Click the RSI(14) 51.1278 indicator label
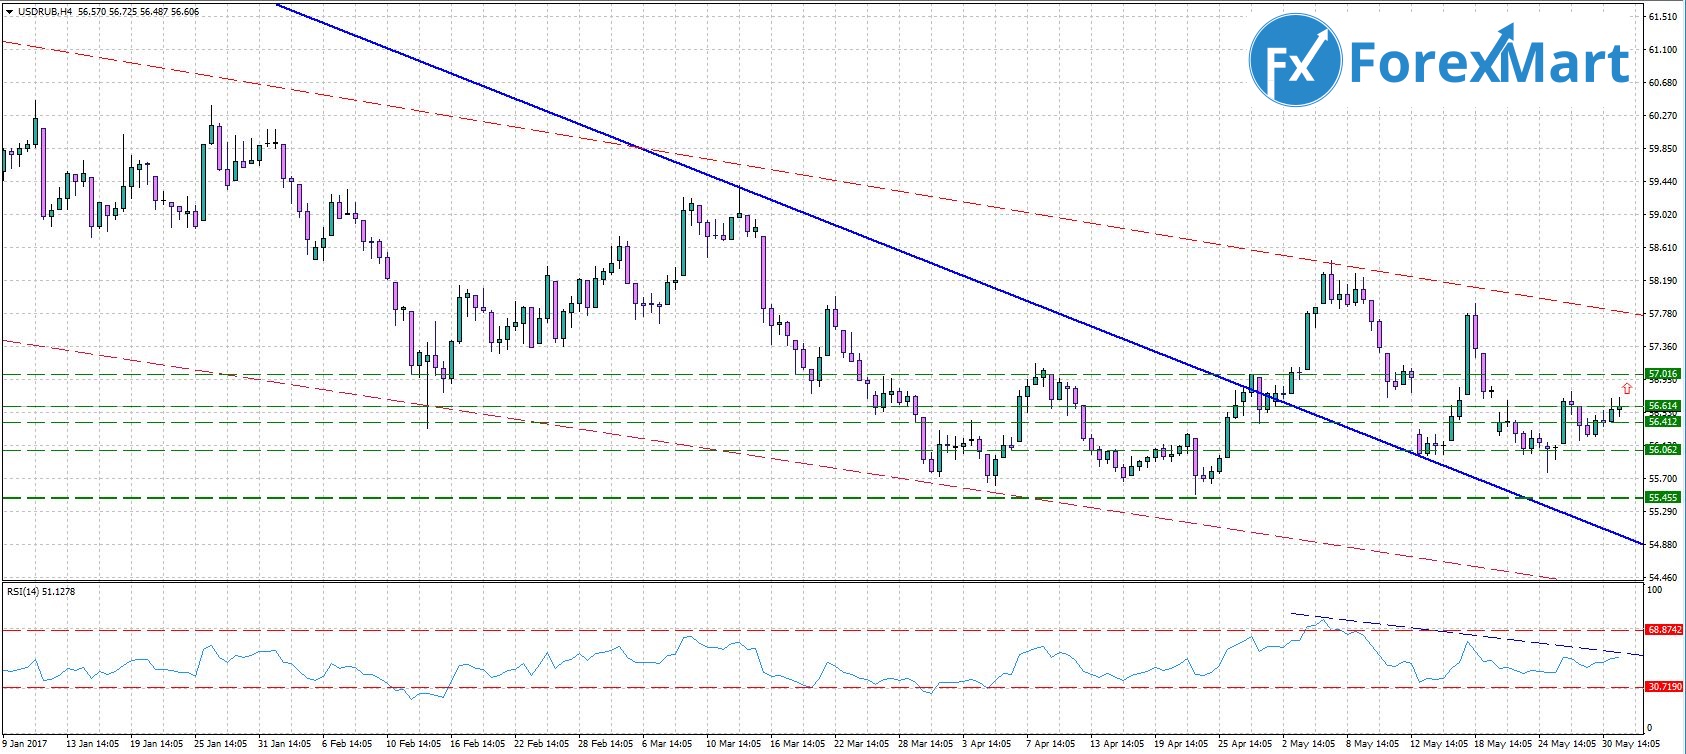Image resolution: width=1686 pixels, height=754 pixels. pos(41,591)
